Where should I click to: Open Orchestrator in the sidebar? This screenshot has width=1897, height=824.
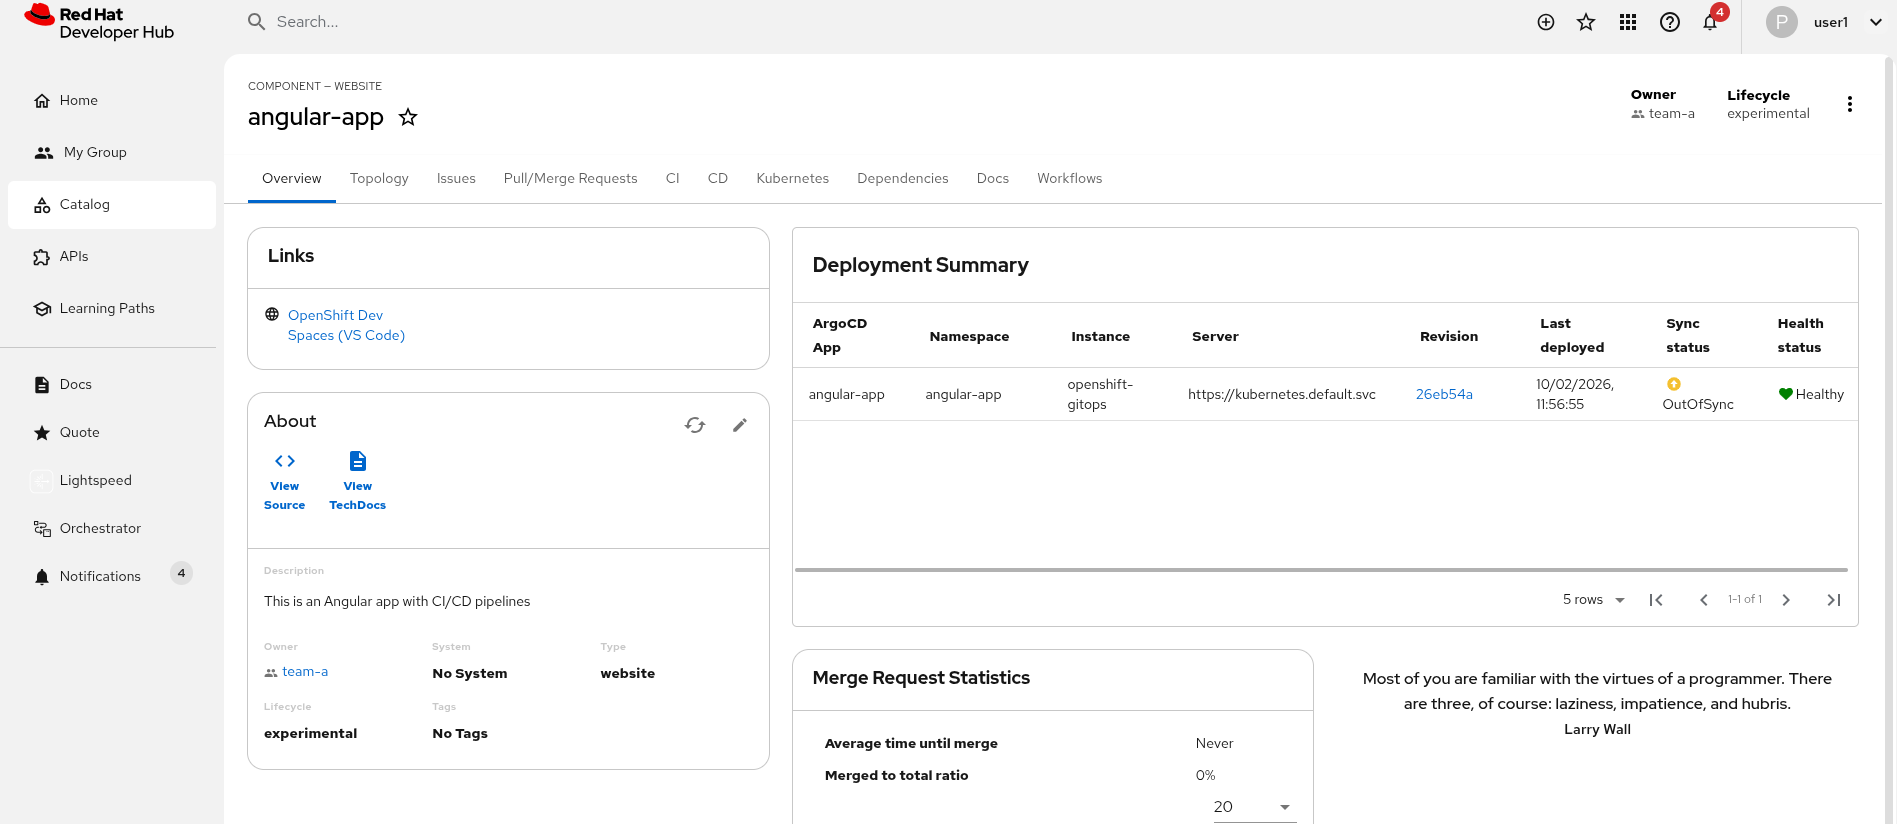(x=112, y=528)
